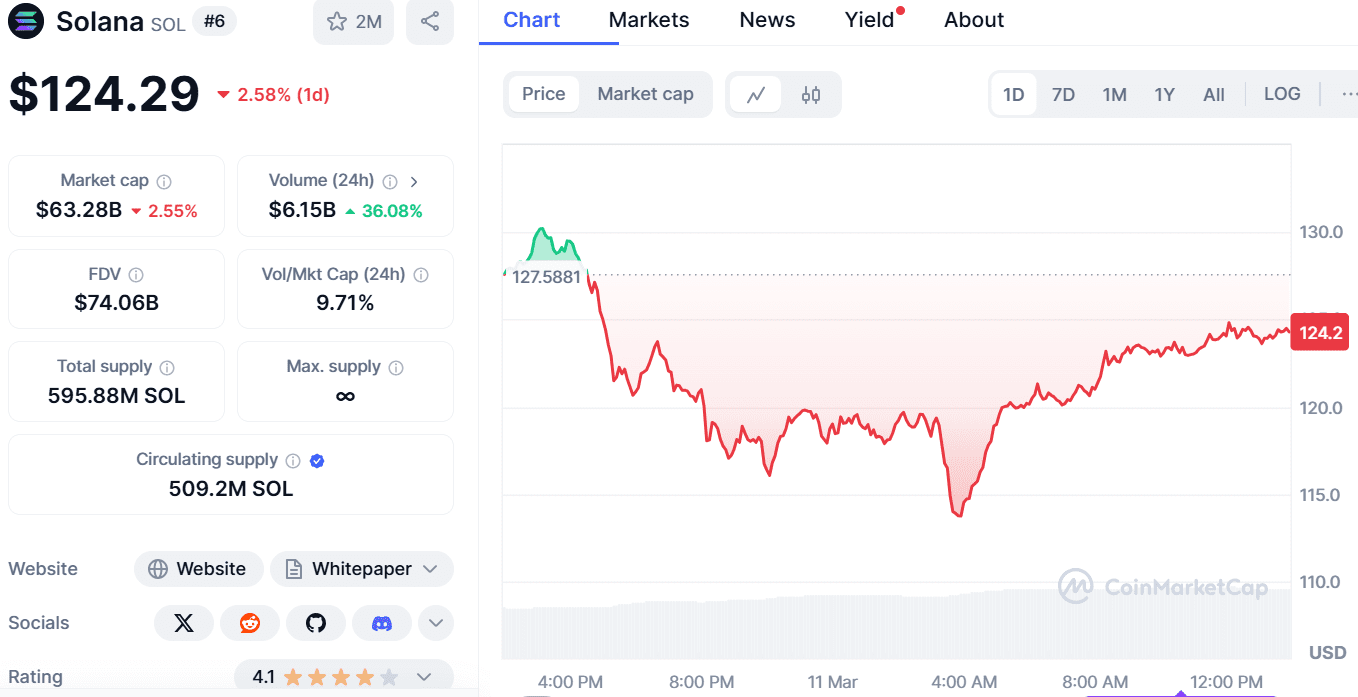Screen dimensions: 1358x697
Task: Click the Solana logo icon
Action: [25, 21]
